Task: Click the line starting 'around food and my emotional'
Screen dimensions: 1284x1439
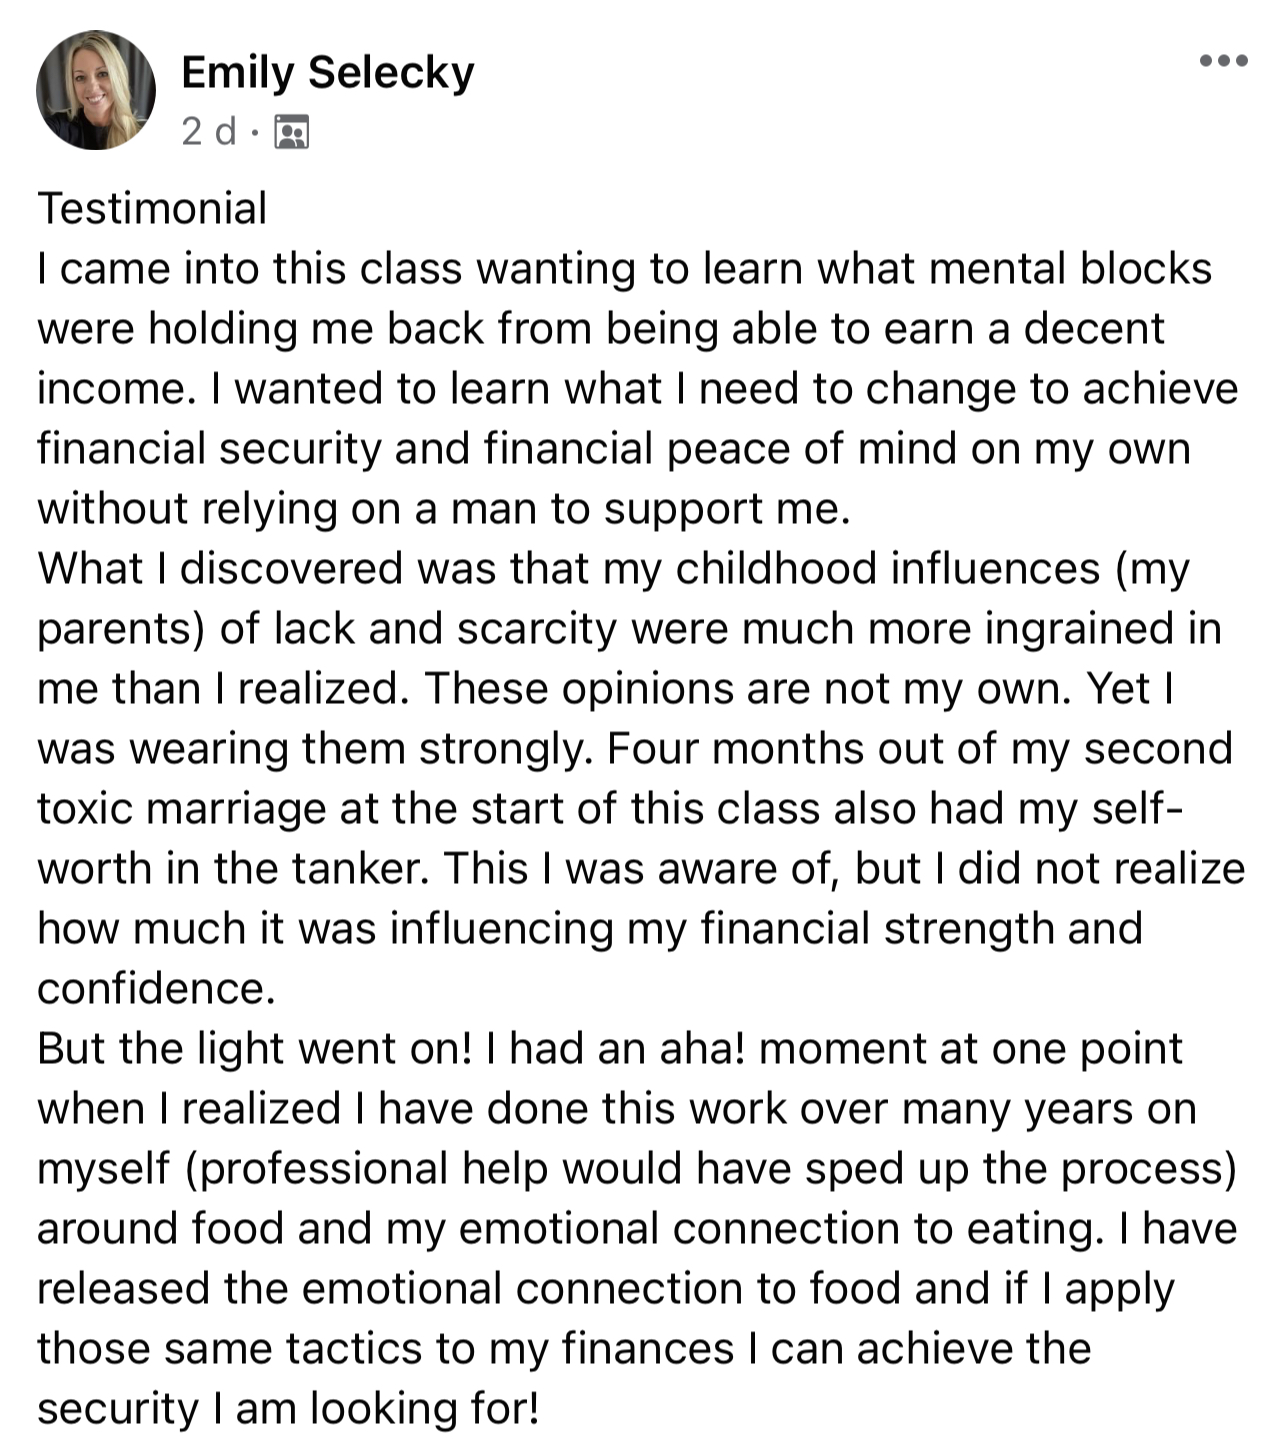Action: (x=636, y=1228)
